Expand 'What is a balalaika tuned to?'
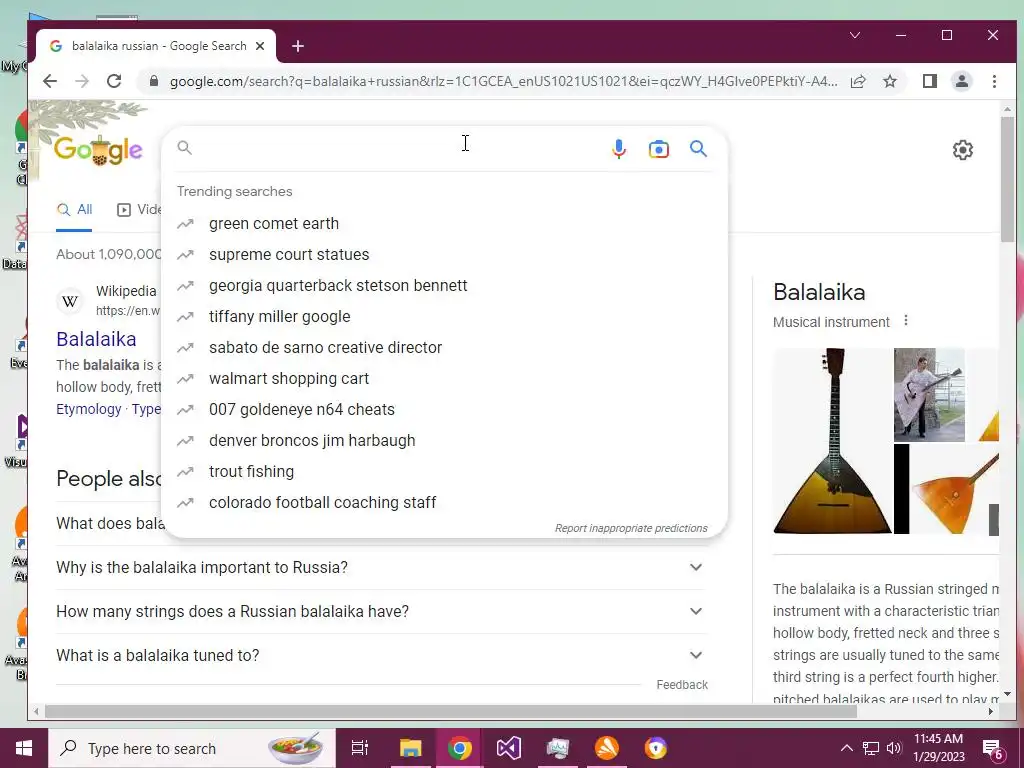Screen dimensions: 1024x768 379,655
